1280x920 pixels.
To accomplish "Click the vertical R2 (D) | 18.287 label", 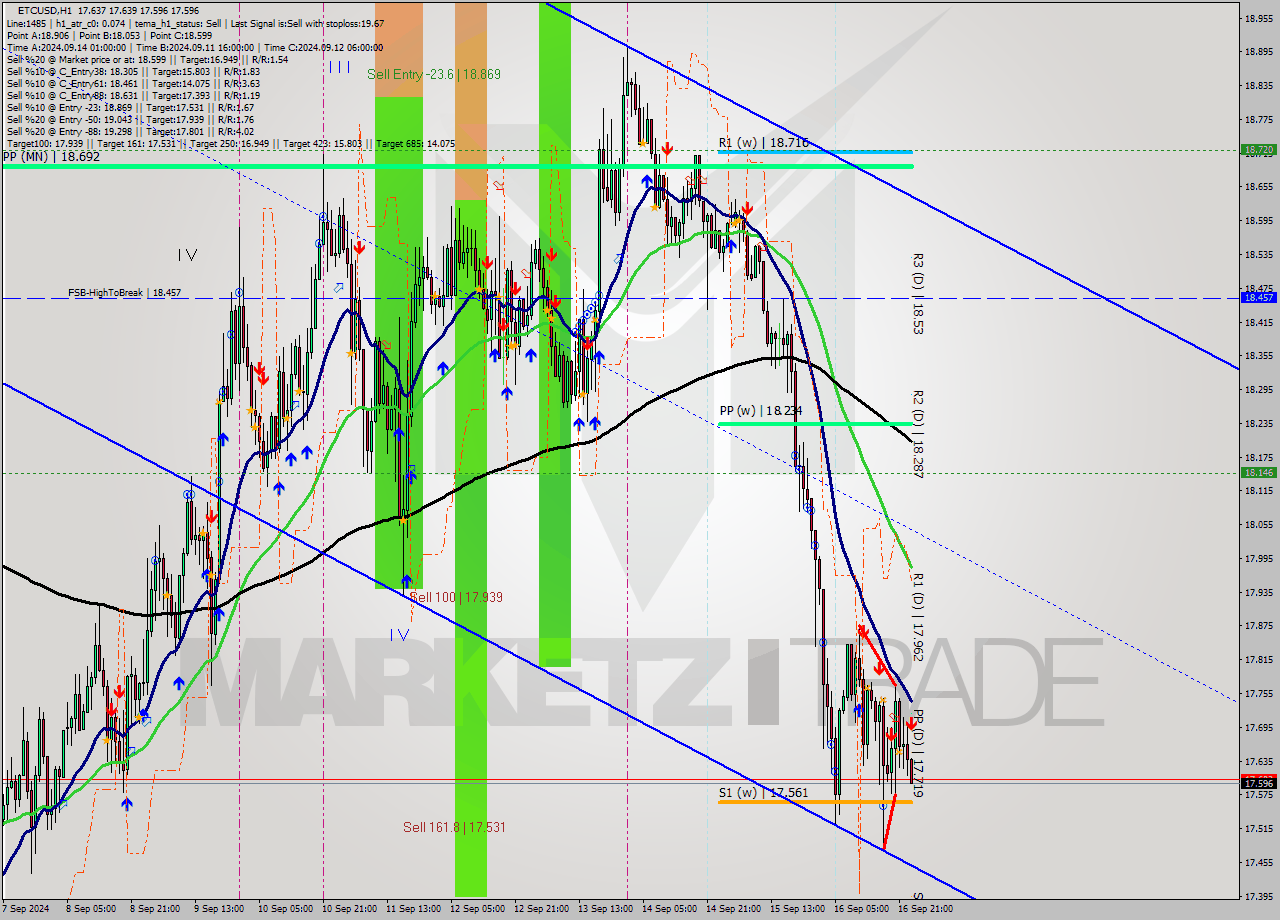I will click(918, 434).
